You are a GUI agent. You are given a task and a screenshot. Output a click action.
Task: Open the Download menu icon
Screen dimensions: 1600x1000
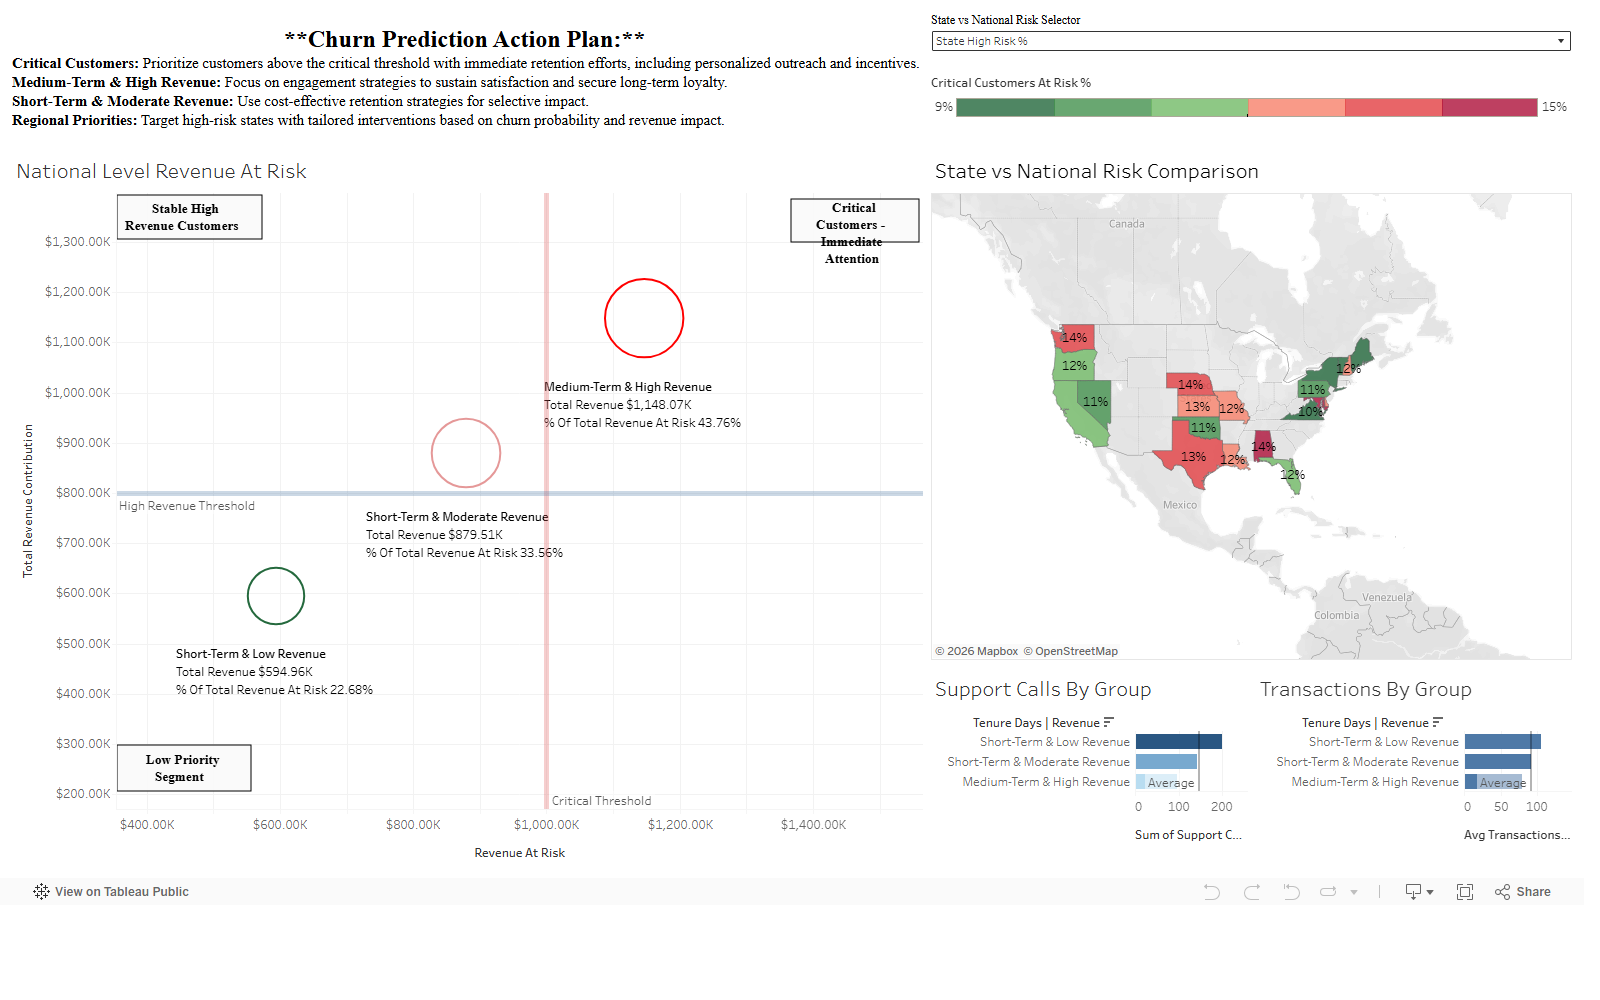1419,892
